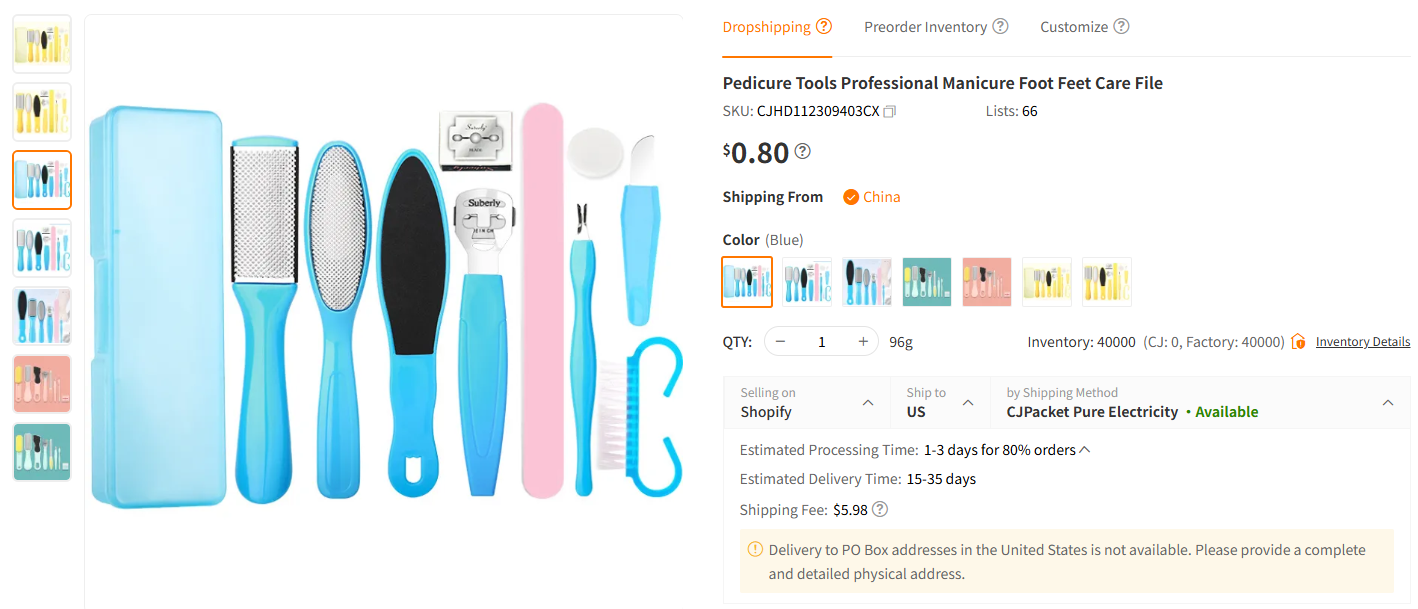Click the help icon next to Customize
The width and height of the screenshot is (1418, 609).
click(x=1121, y=26)
